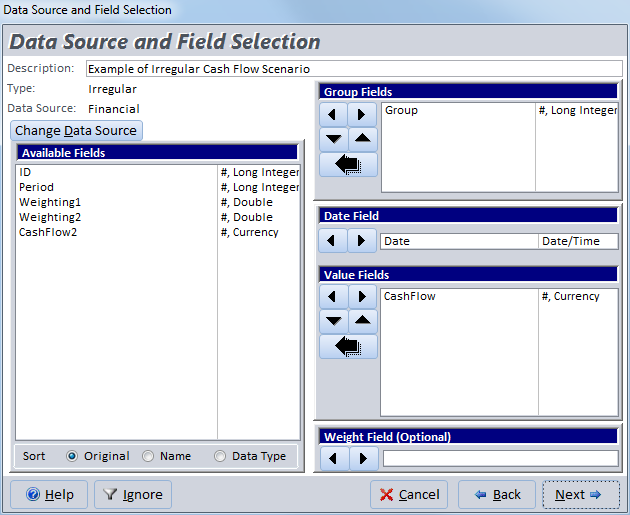
Task: Click Change Data Source button
Action: (x=76, y=131)
